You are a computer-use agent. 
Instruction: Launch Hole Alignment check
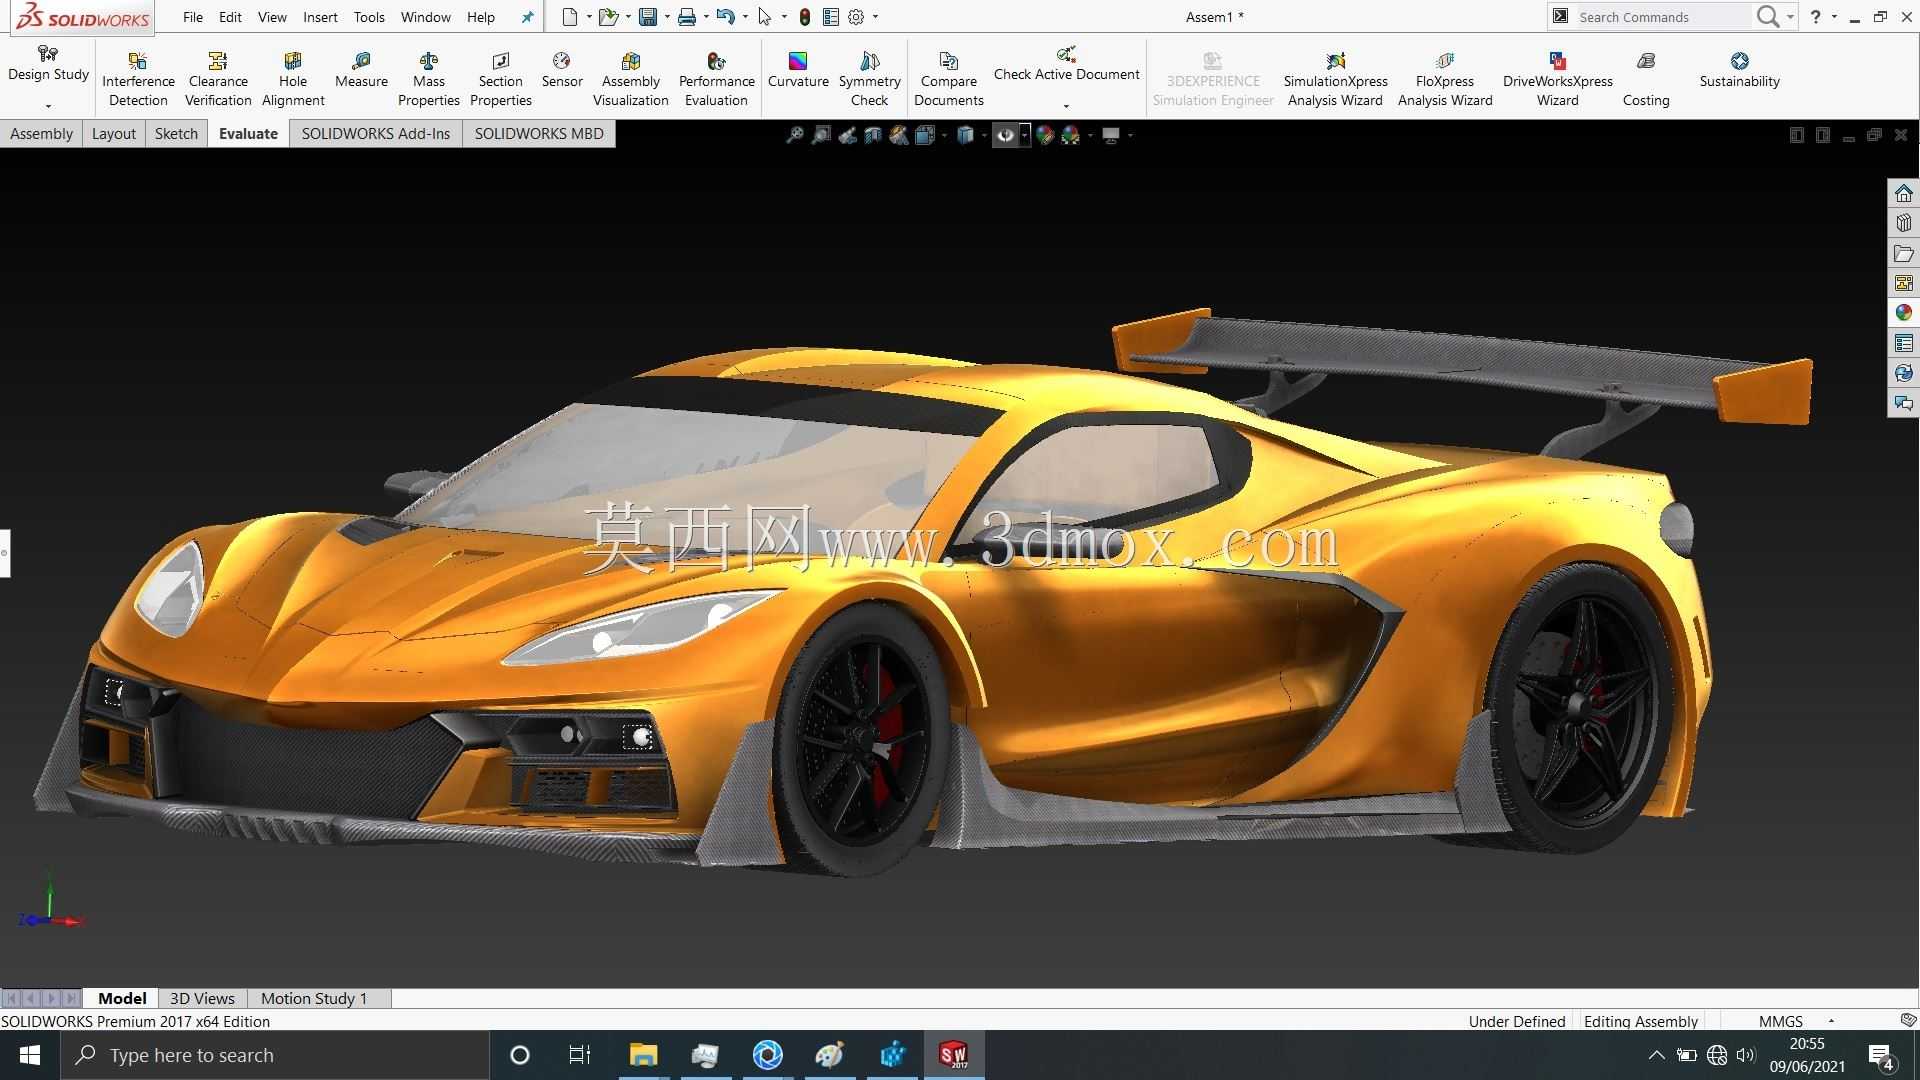click(293, 78)
